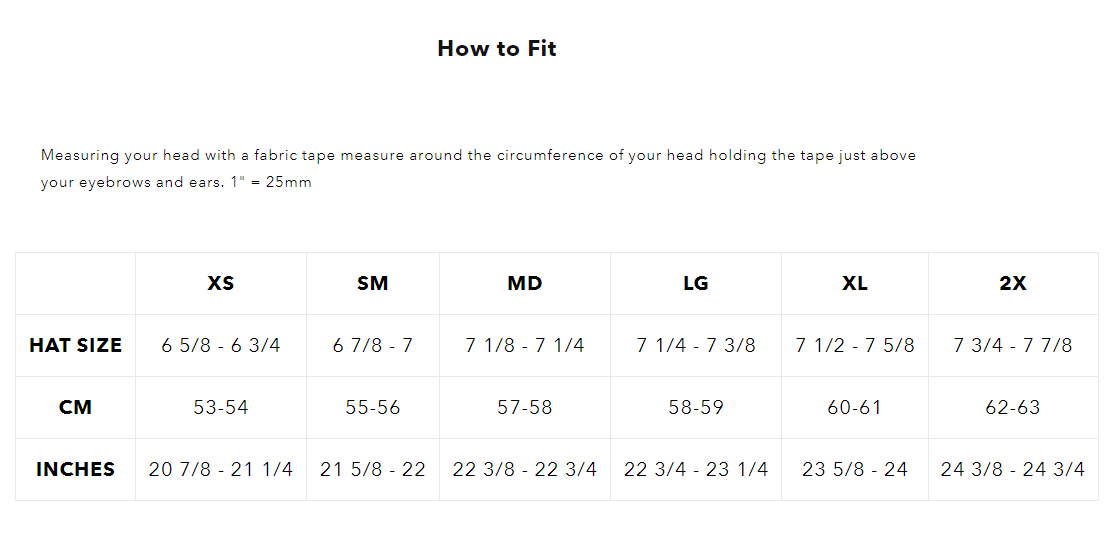Click the 6 5/8 - 6 3/4 hat size cell
Screen dimensions: 1112x536
click(221, 345)
